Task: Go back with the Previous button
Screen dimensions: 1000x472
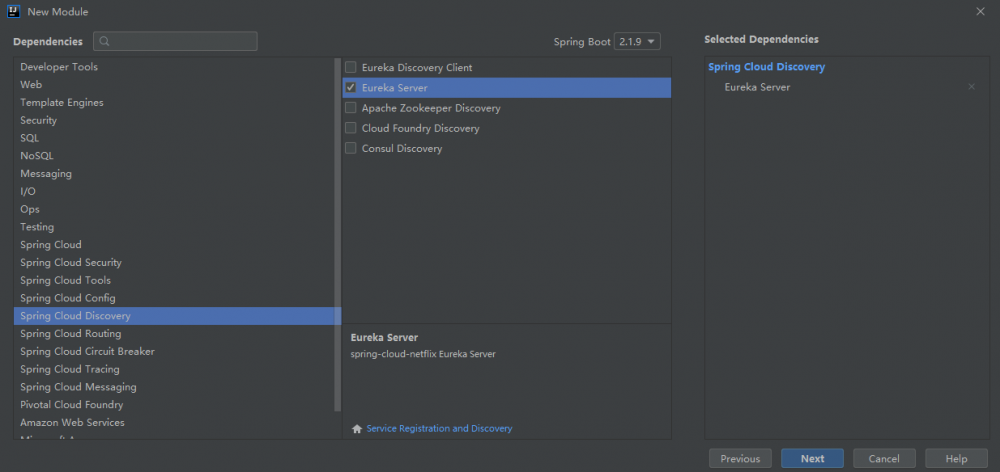Action: [740, 459]
